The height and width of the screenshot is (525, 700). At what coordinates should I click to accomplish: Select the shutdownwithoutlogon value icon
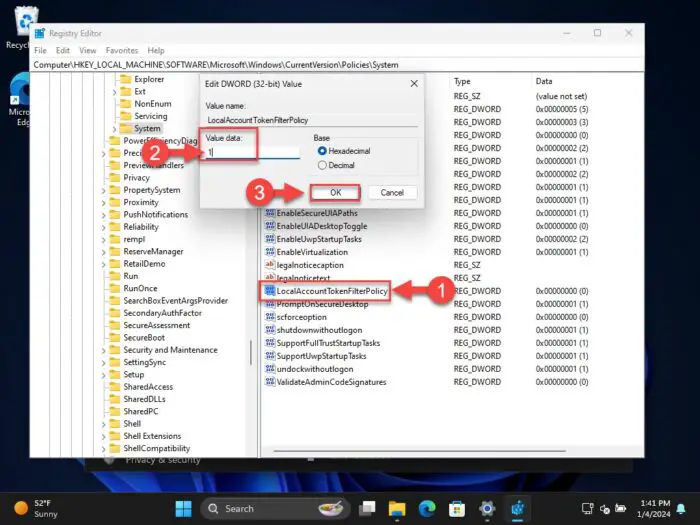(x=270, y=330)
